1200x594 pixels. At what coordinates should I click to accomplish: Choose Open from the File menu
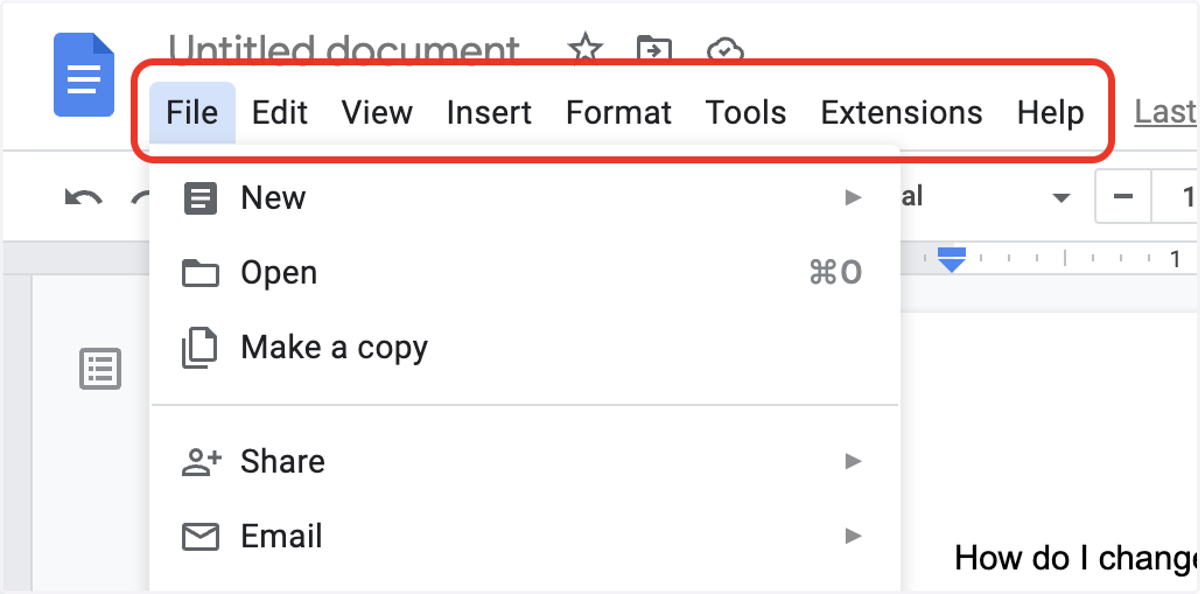[x=525, y=272]
